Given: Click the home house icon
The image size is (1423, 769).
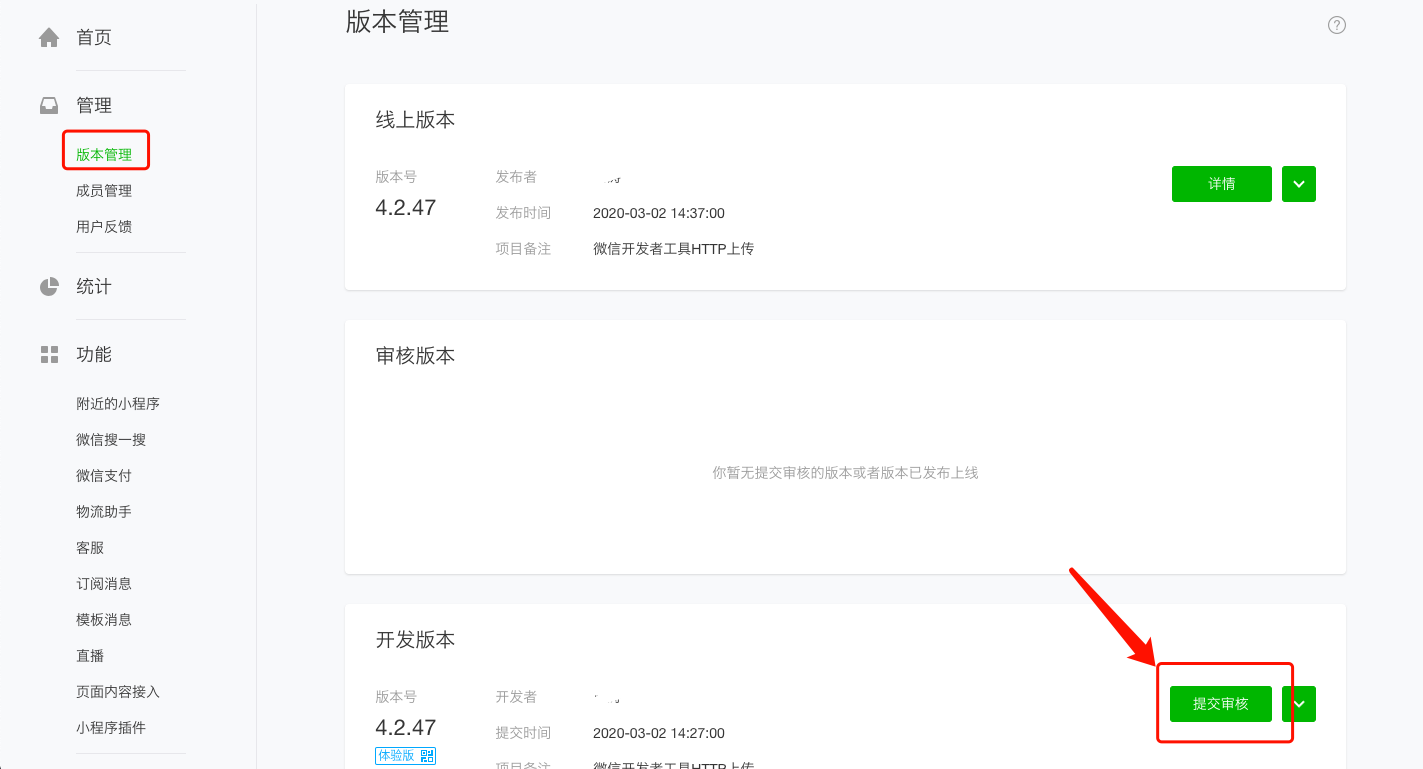Looking at the screenshot, I should pos(49,38).
